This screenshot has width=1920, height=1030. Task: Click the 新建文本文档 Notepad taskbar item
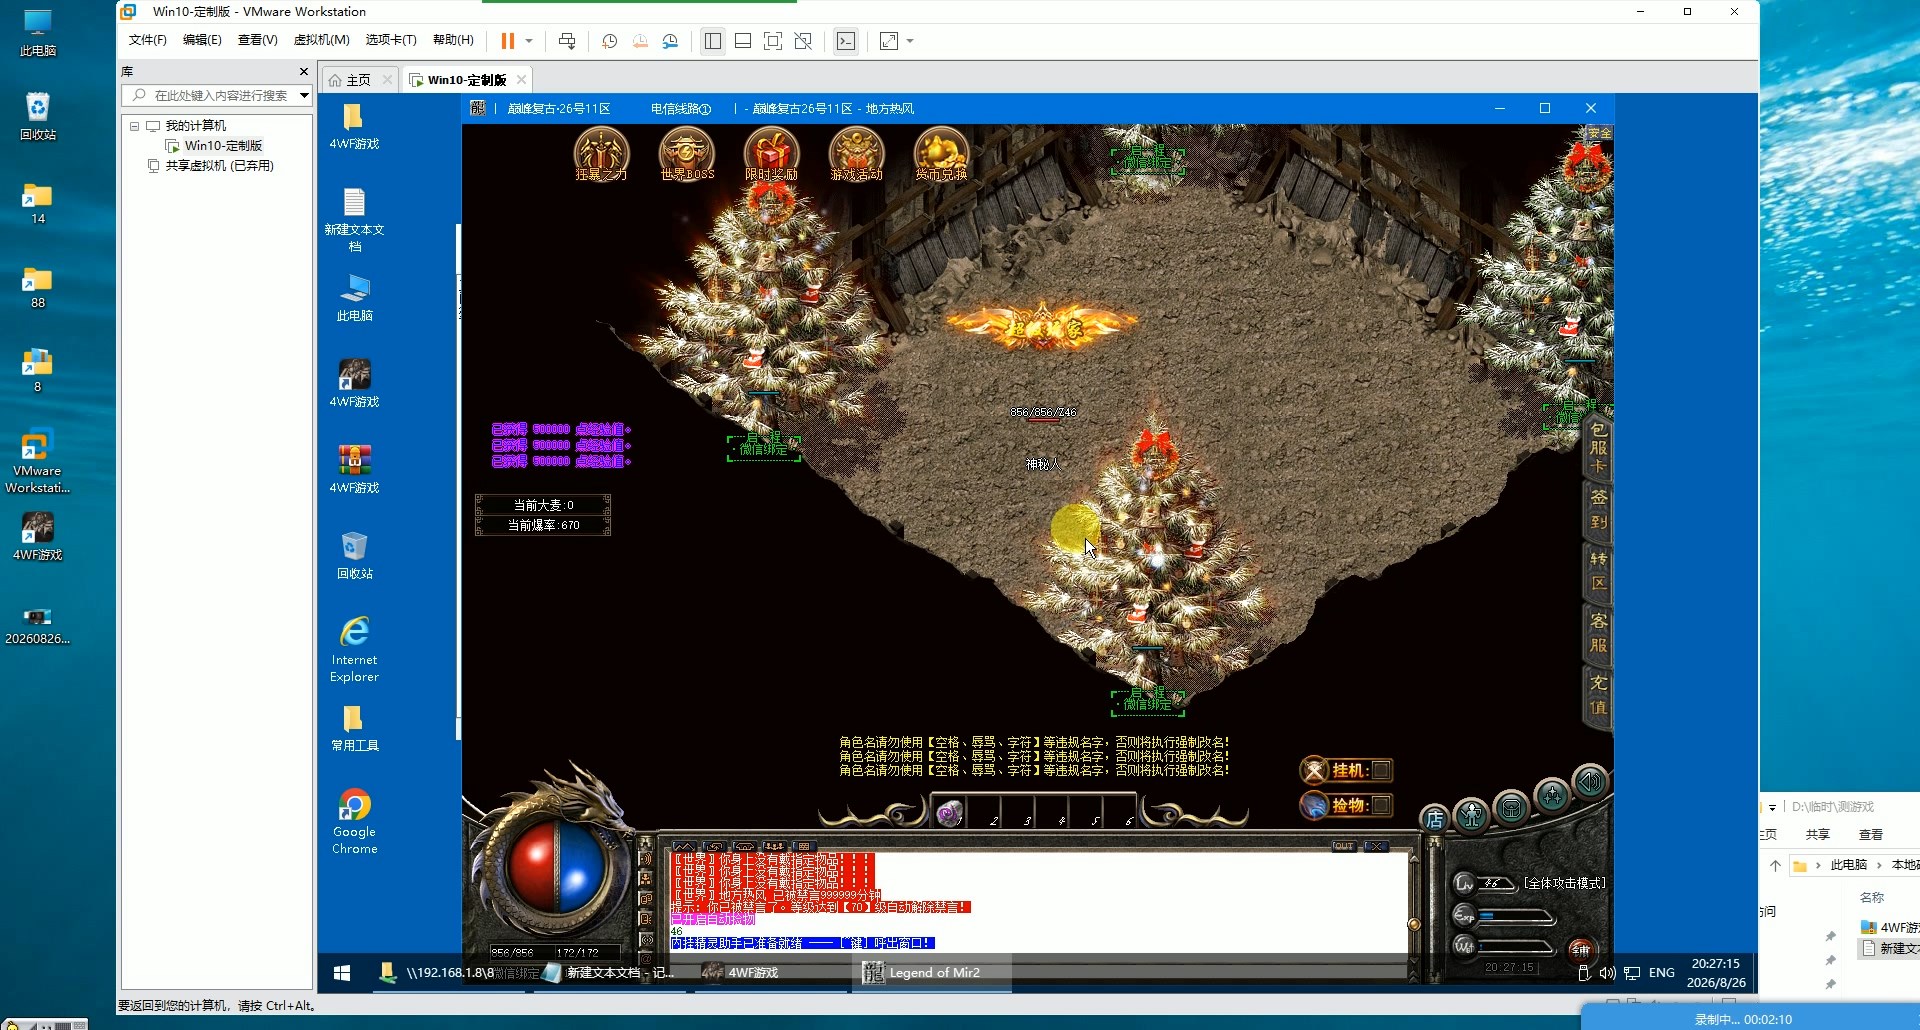608,973
